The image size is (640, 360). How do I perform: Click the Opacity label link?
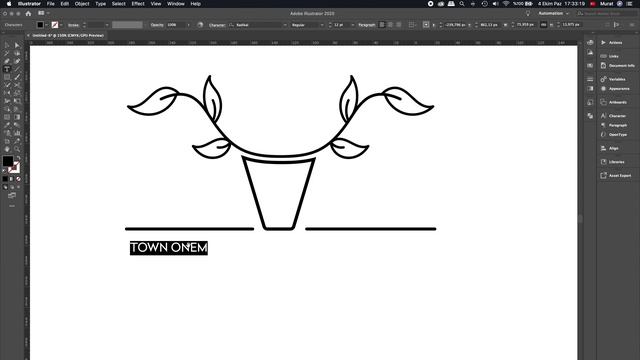(x=157, y=25)
